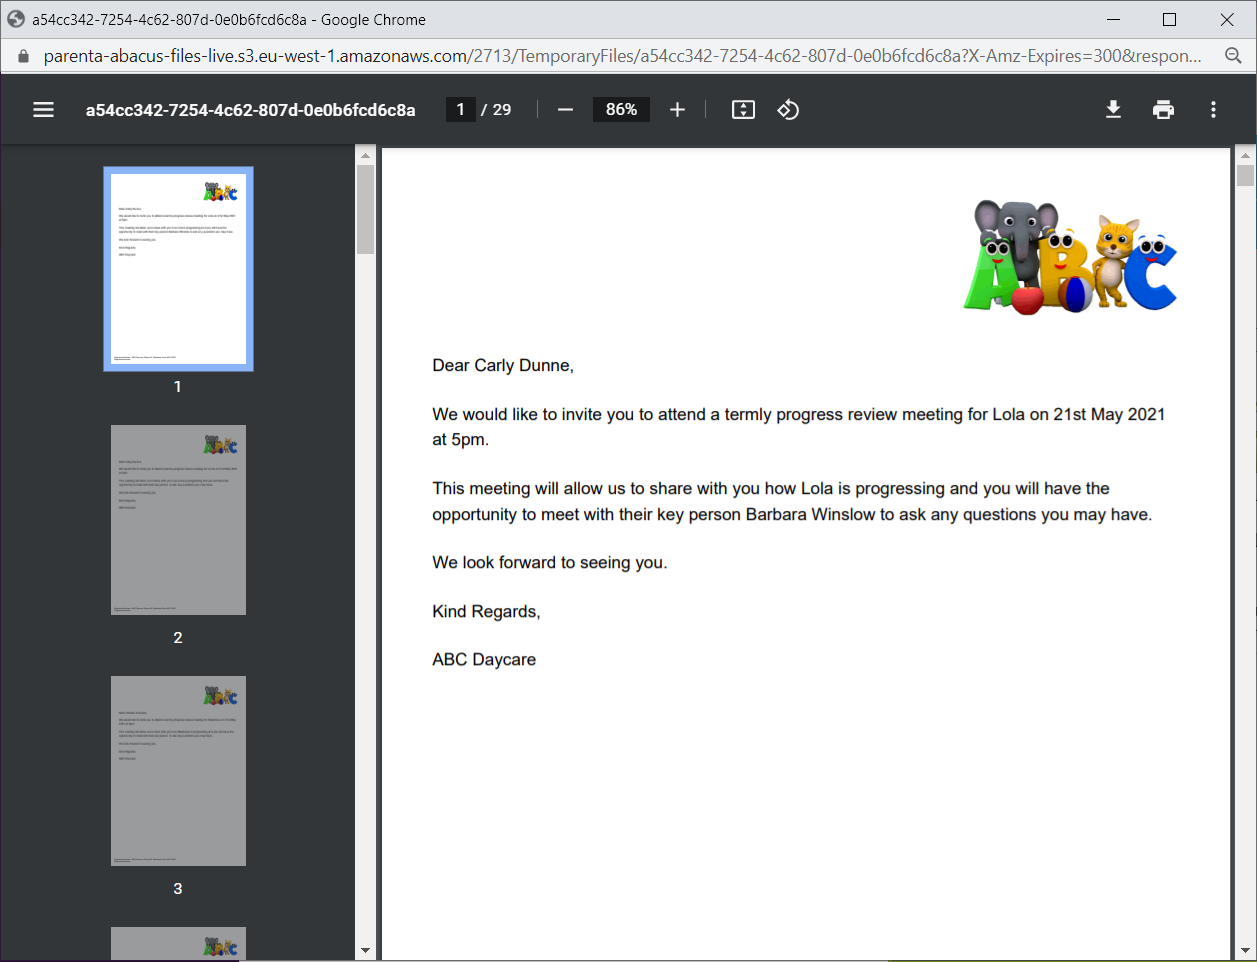
Task: Open the more actions three-dot menu
Action: tap(1213, 110)
